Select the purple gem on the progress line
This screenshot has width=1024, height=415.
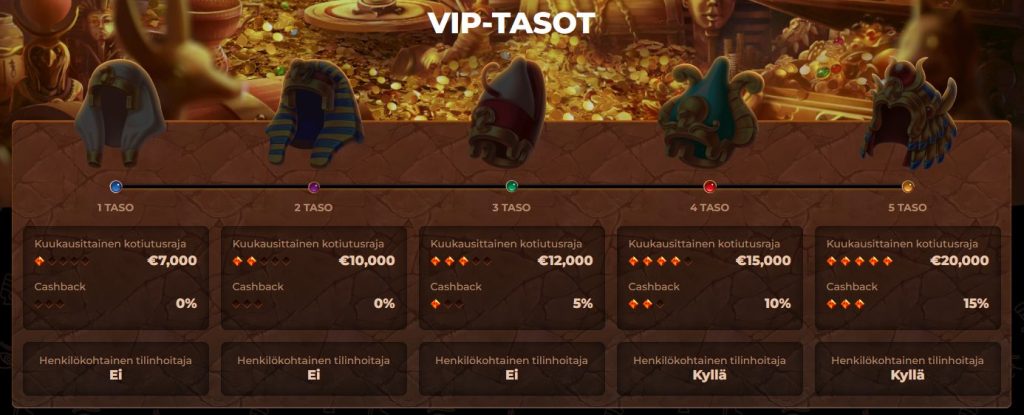click(x=314, y=187)
